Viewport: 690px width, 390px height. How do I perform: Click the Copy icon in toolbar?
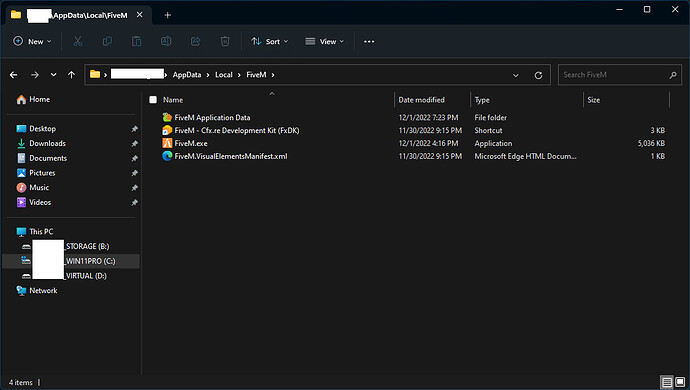point(107,41)
